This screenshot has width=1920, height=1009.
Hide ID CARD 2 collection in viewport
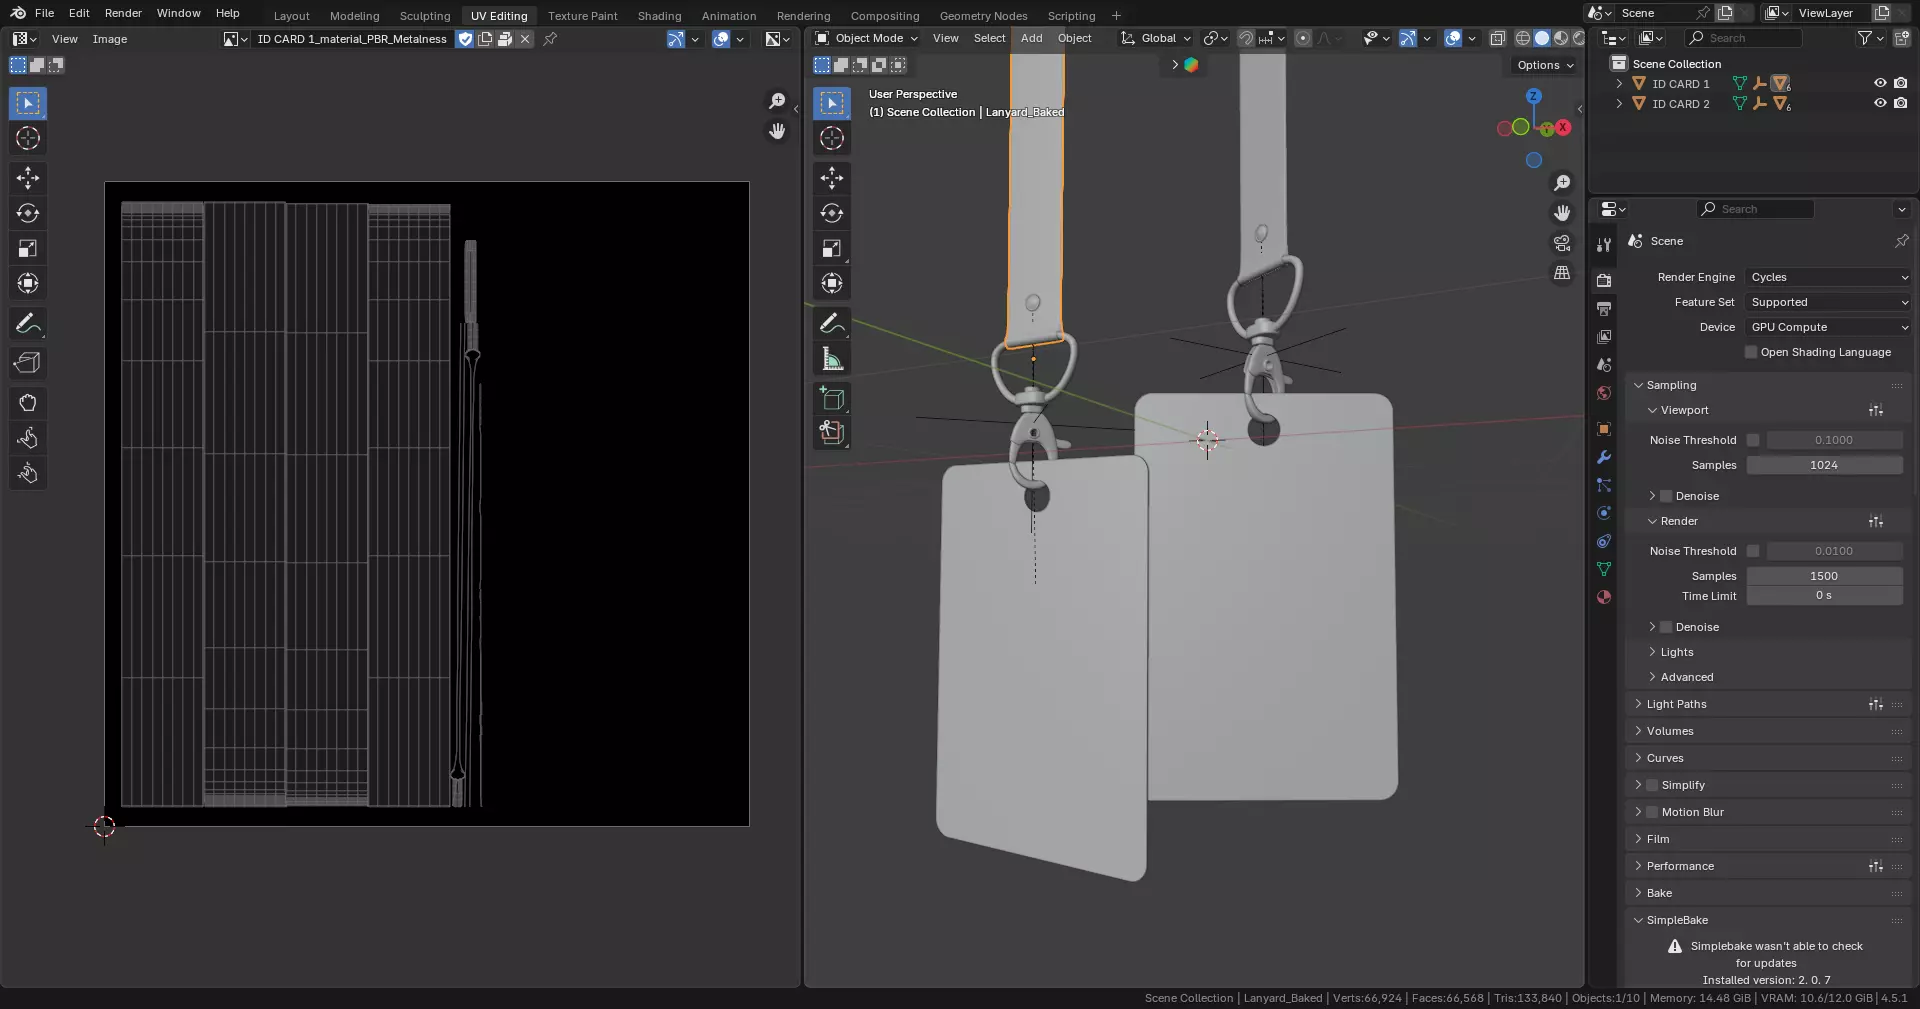1880,103
